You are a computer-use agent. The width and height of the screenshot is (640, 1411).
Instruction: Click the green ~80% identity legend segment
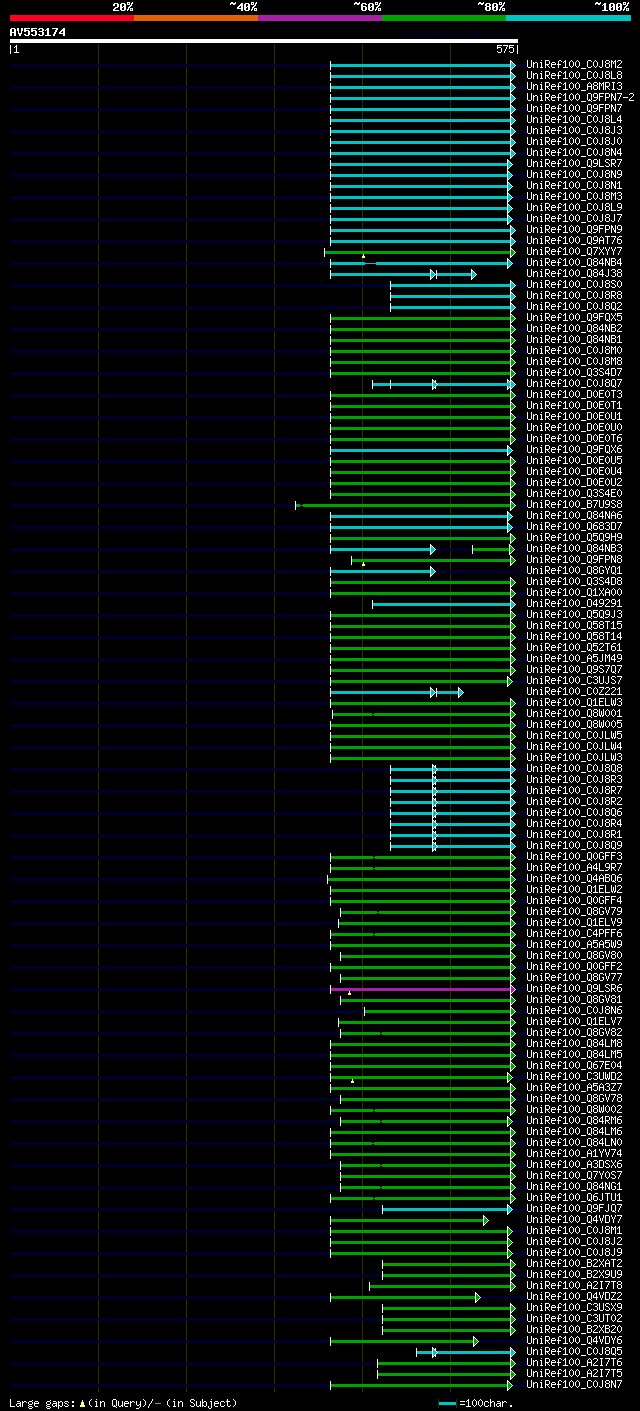(x=444, y=17)
